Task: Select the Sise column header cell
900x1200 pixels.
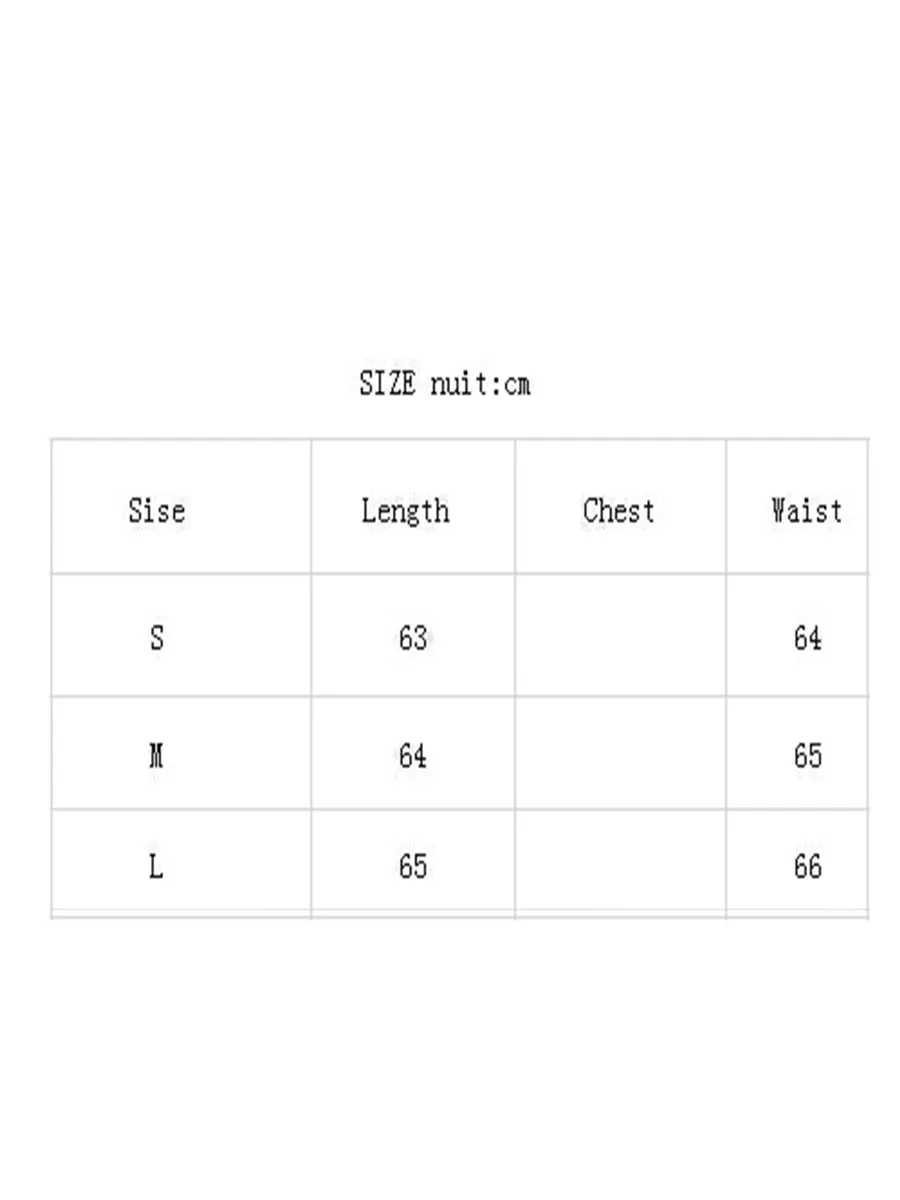Action: tap(157, 511)
